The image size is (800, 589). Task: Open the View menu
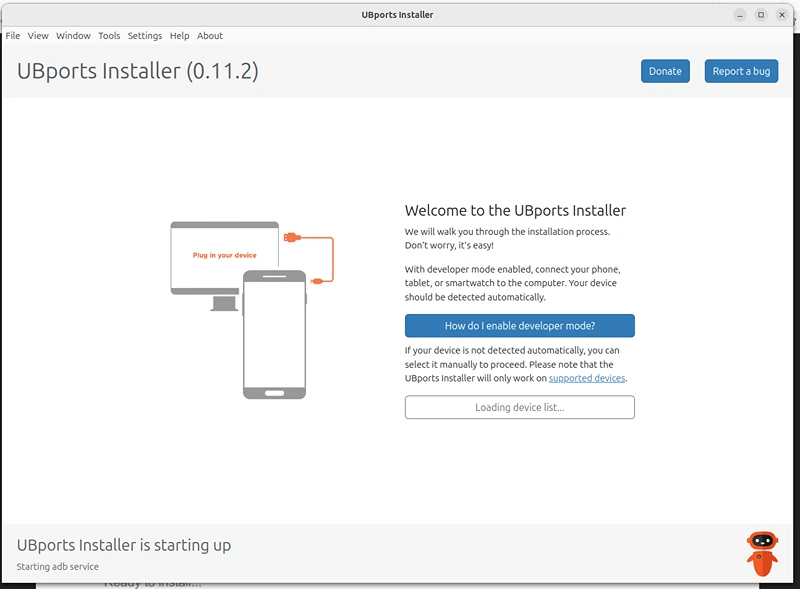(x=38, y=36)
